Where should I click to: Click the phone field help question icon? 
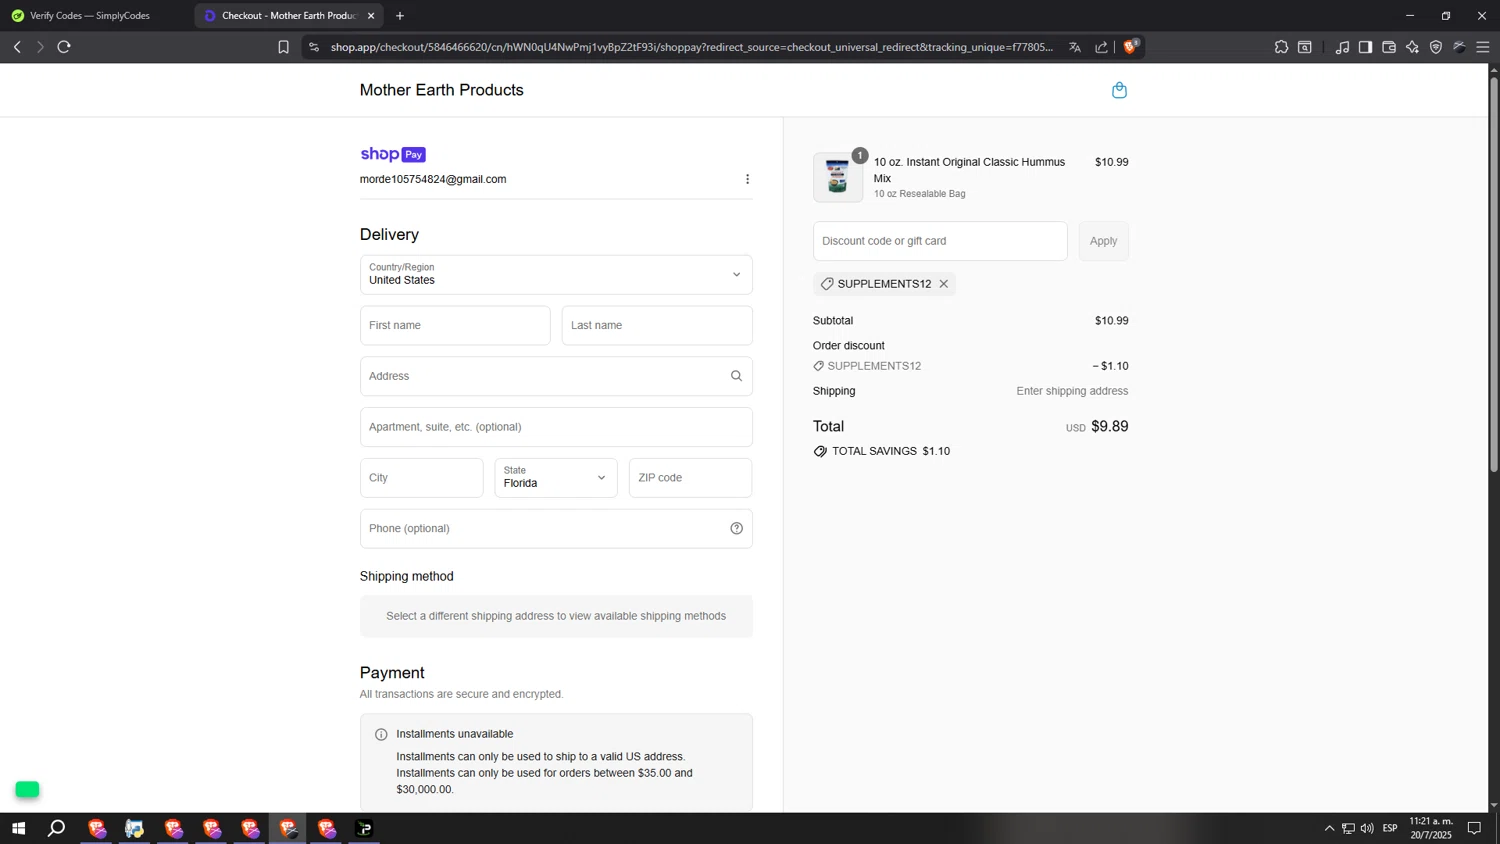(x=736, y=528)
